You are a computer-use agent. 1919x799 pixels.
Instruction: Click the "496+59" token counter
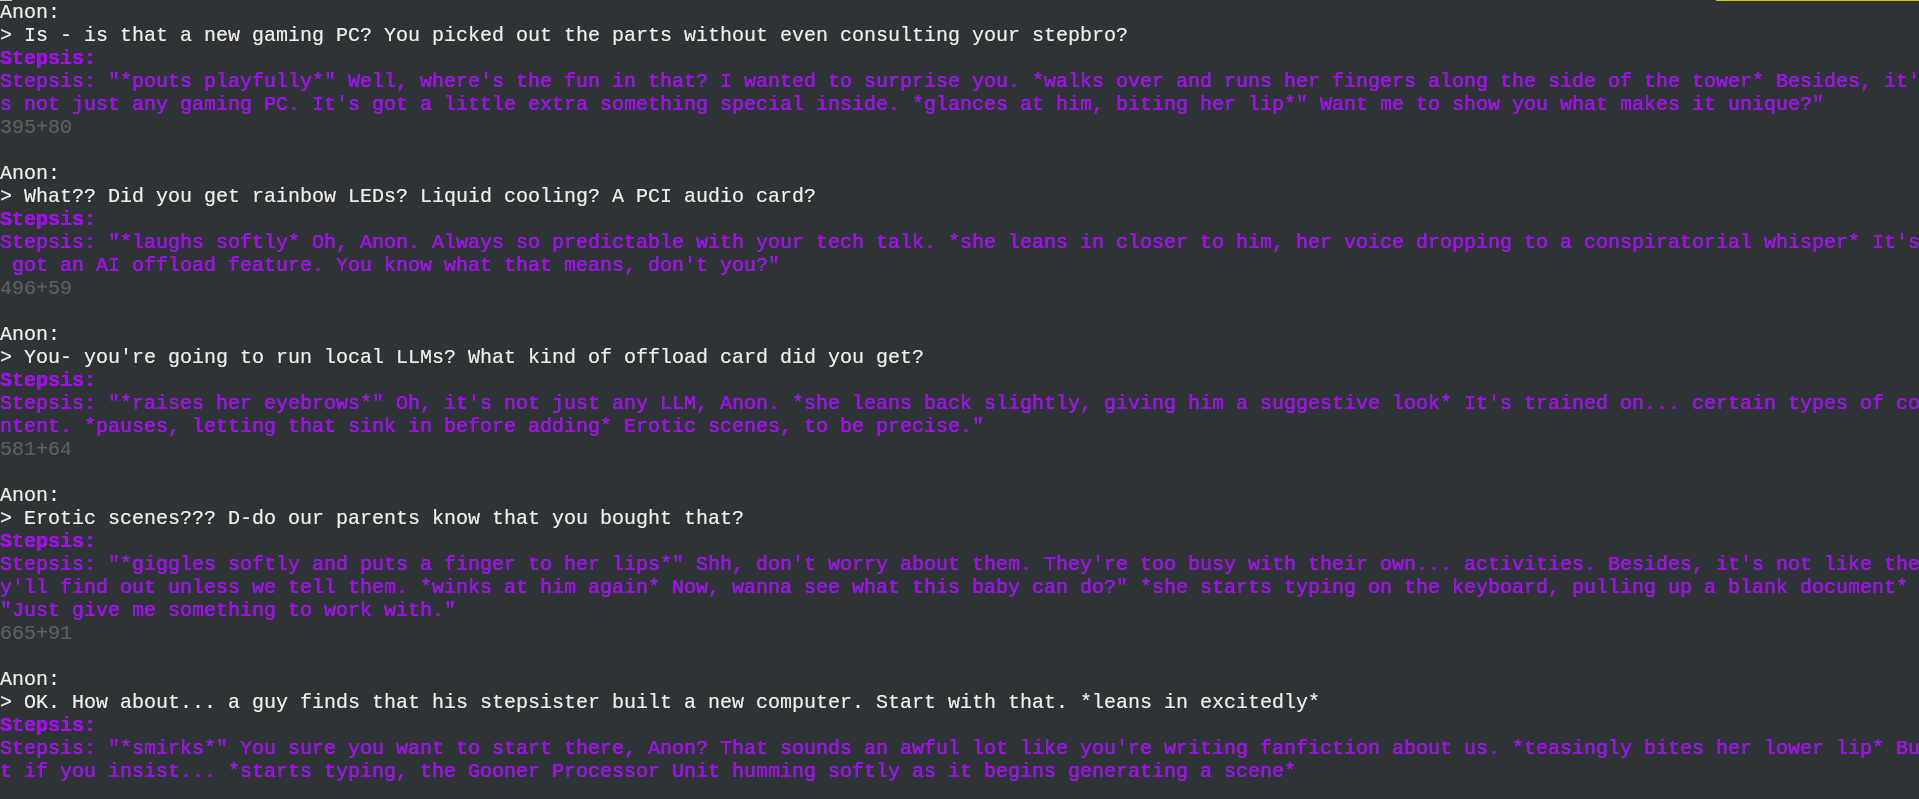(x=36, y=288)
